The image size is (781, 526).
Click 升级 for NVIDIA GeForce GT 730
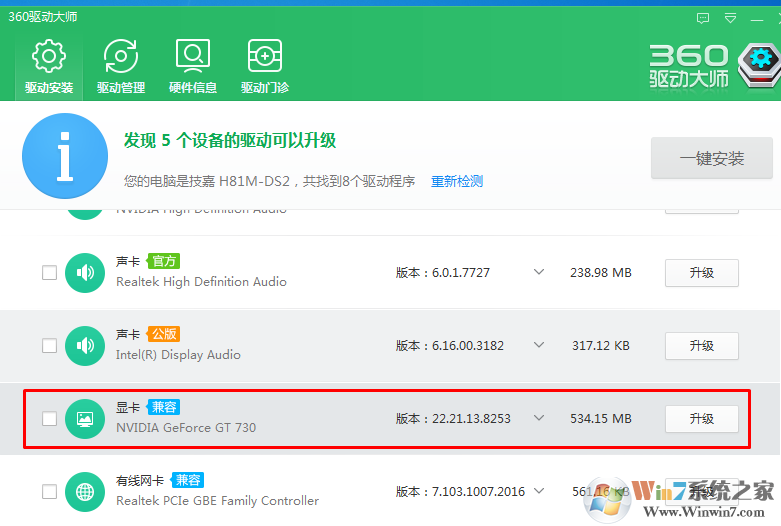(701, 419)
